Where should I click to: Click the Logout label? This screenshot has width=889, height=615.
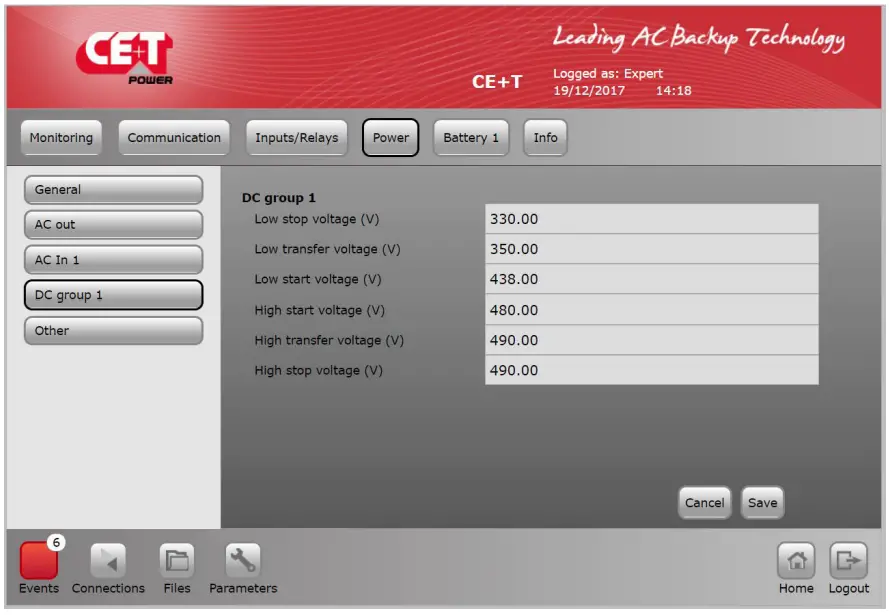tap(848, 589)
